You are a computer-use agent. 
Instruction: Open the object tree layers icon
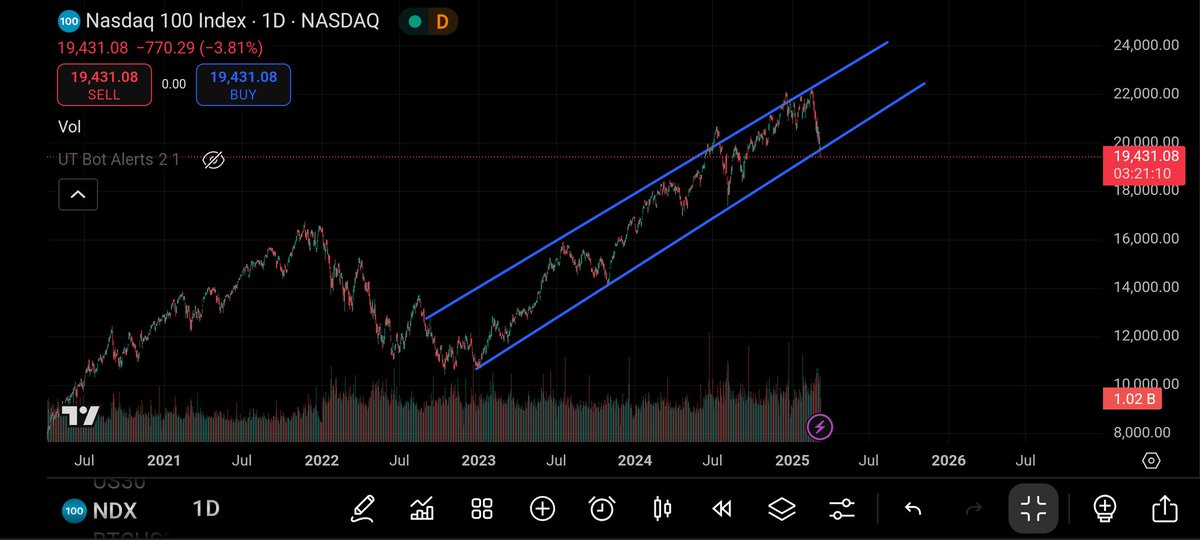click(782, 508)
